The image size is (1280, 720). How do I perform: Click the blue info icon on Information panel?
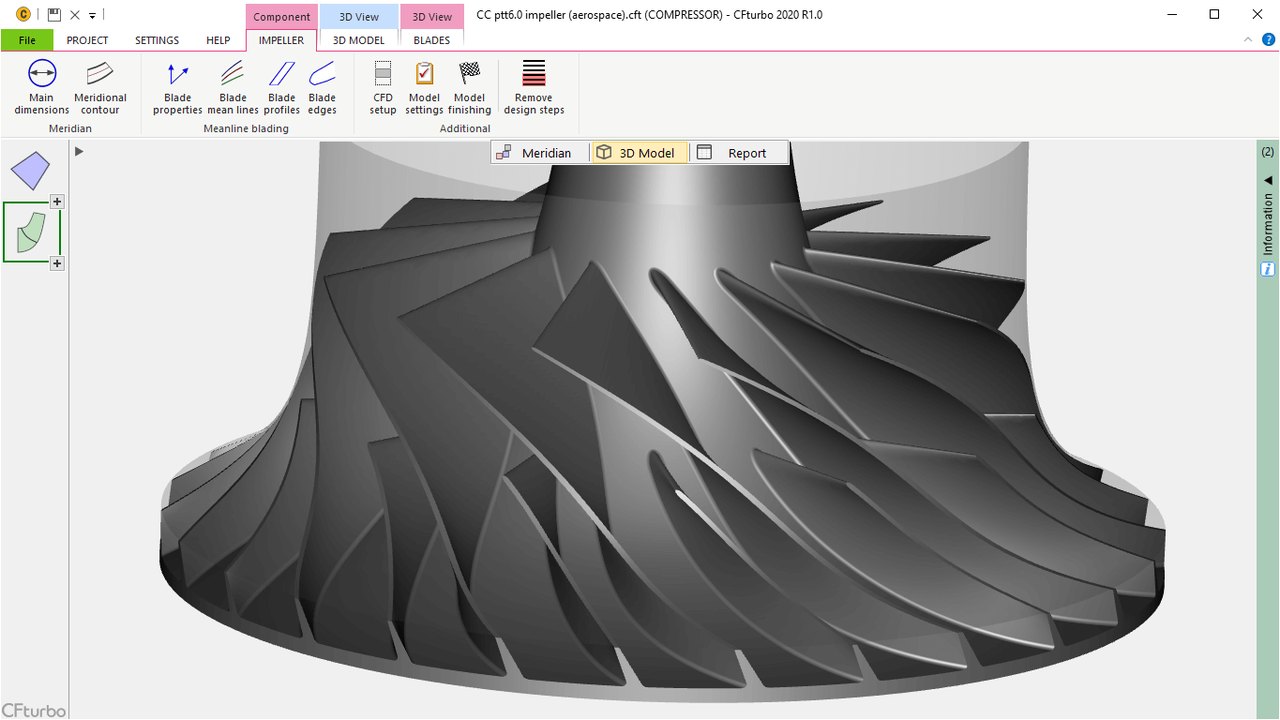click(1268, 269)
